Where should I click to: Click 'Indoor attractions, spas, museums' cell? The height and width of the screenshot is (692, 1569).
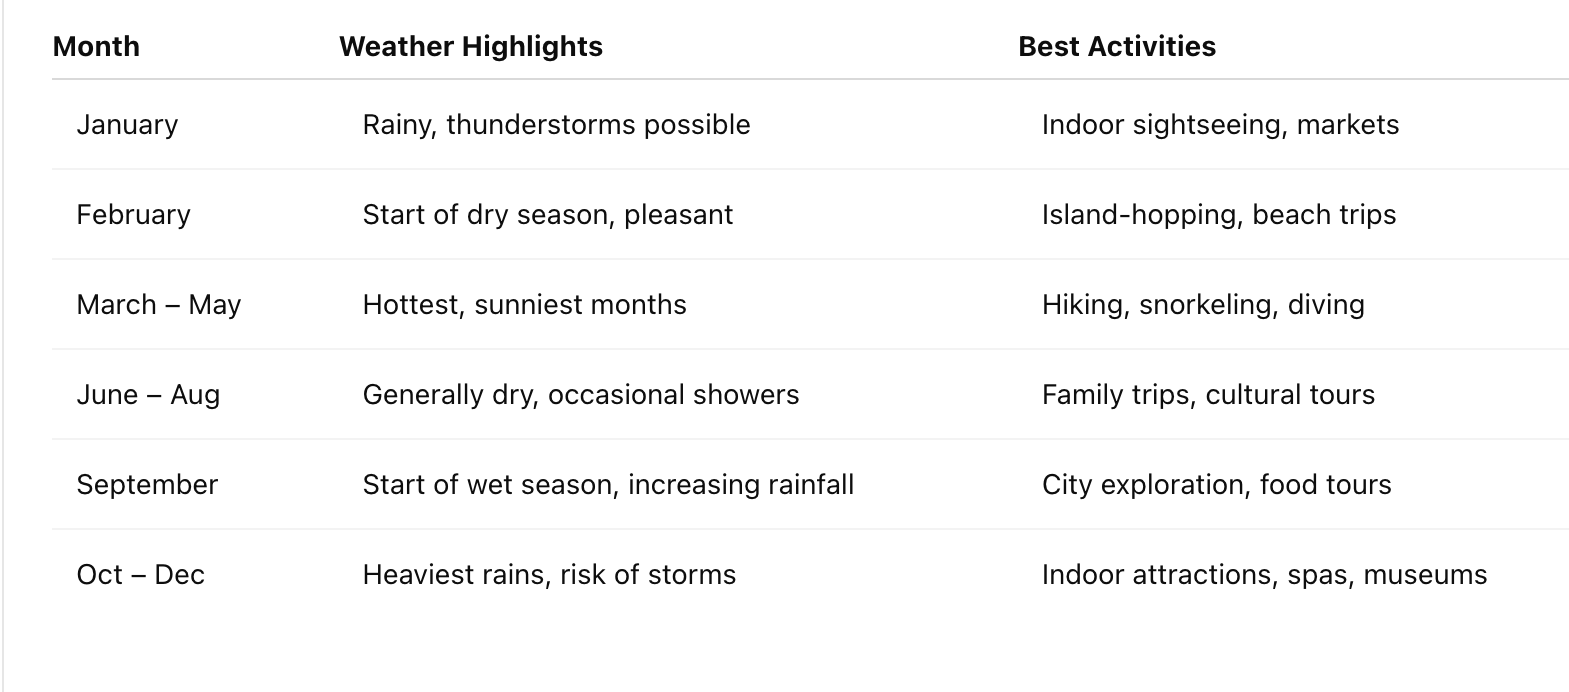coord(1264,575)
